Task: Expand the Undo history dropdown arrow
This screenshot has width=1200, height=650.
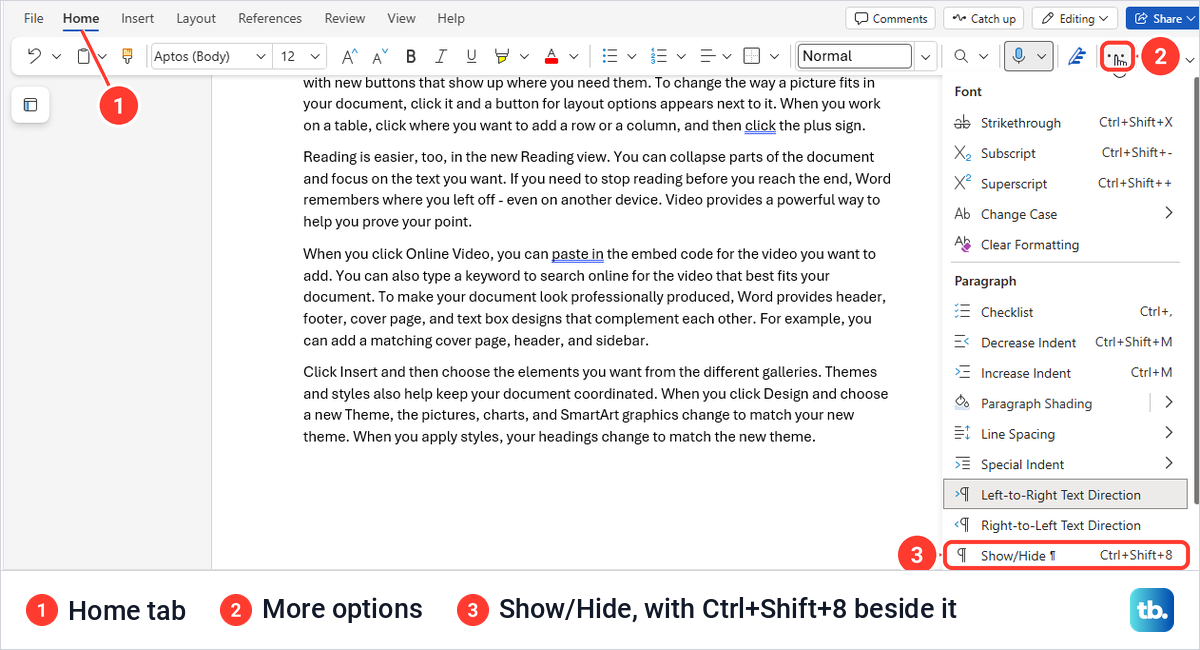Action: 57,56
